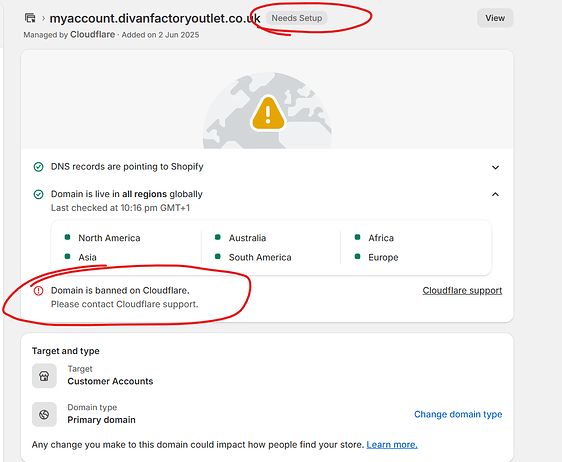Click green check icon beside Domain is live
The width and height of the screenshot is (562, 462).
pyautogui.click(x=38, y=194)
